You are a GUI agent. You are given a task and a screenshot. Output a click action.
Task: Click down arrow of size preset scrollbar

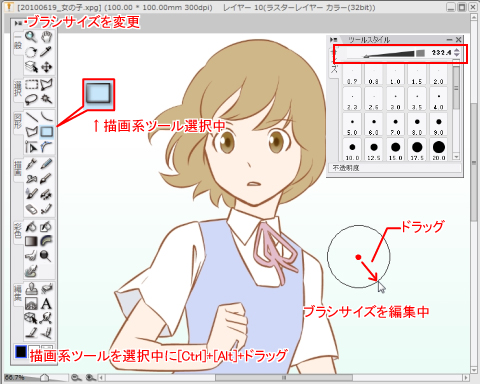[456, 156]
